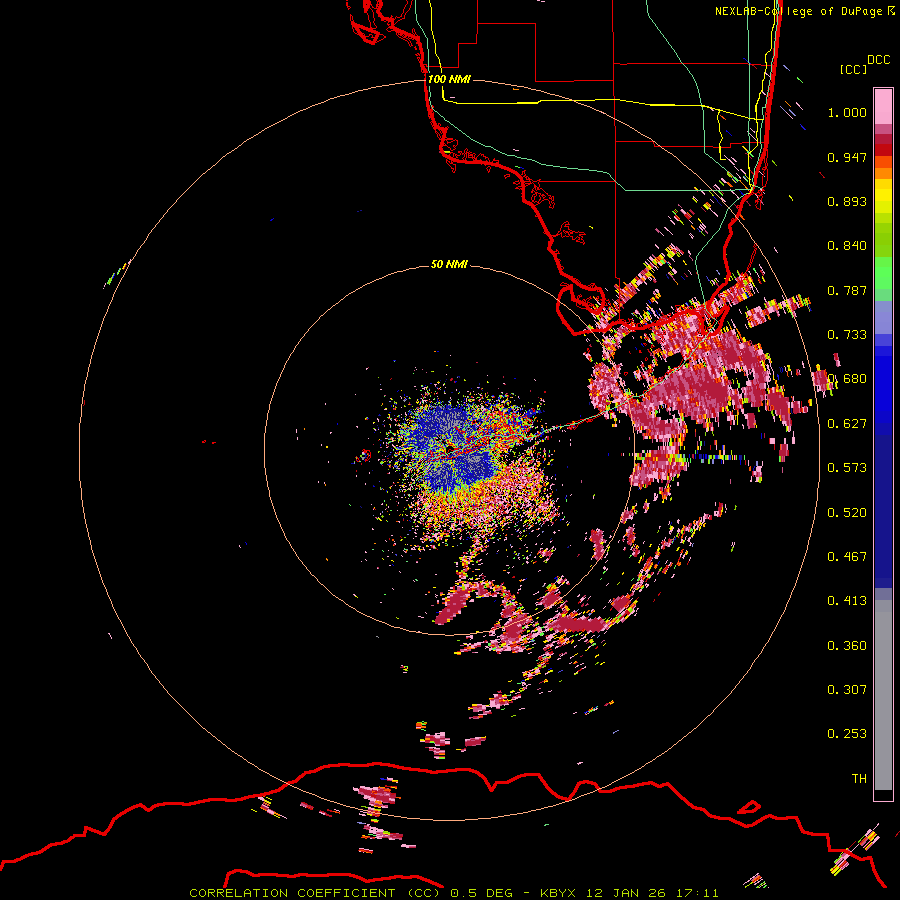Select the 0.413 scale value
The image size is (900, 900).
coord(847,601)
